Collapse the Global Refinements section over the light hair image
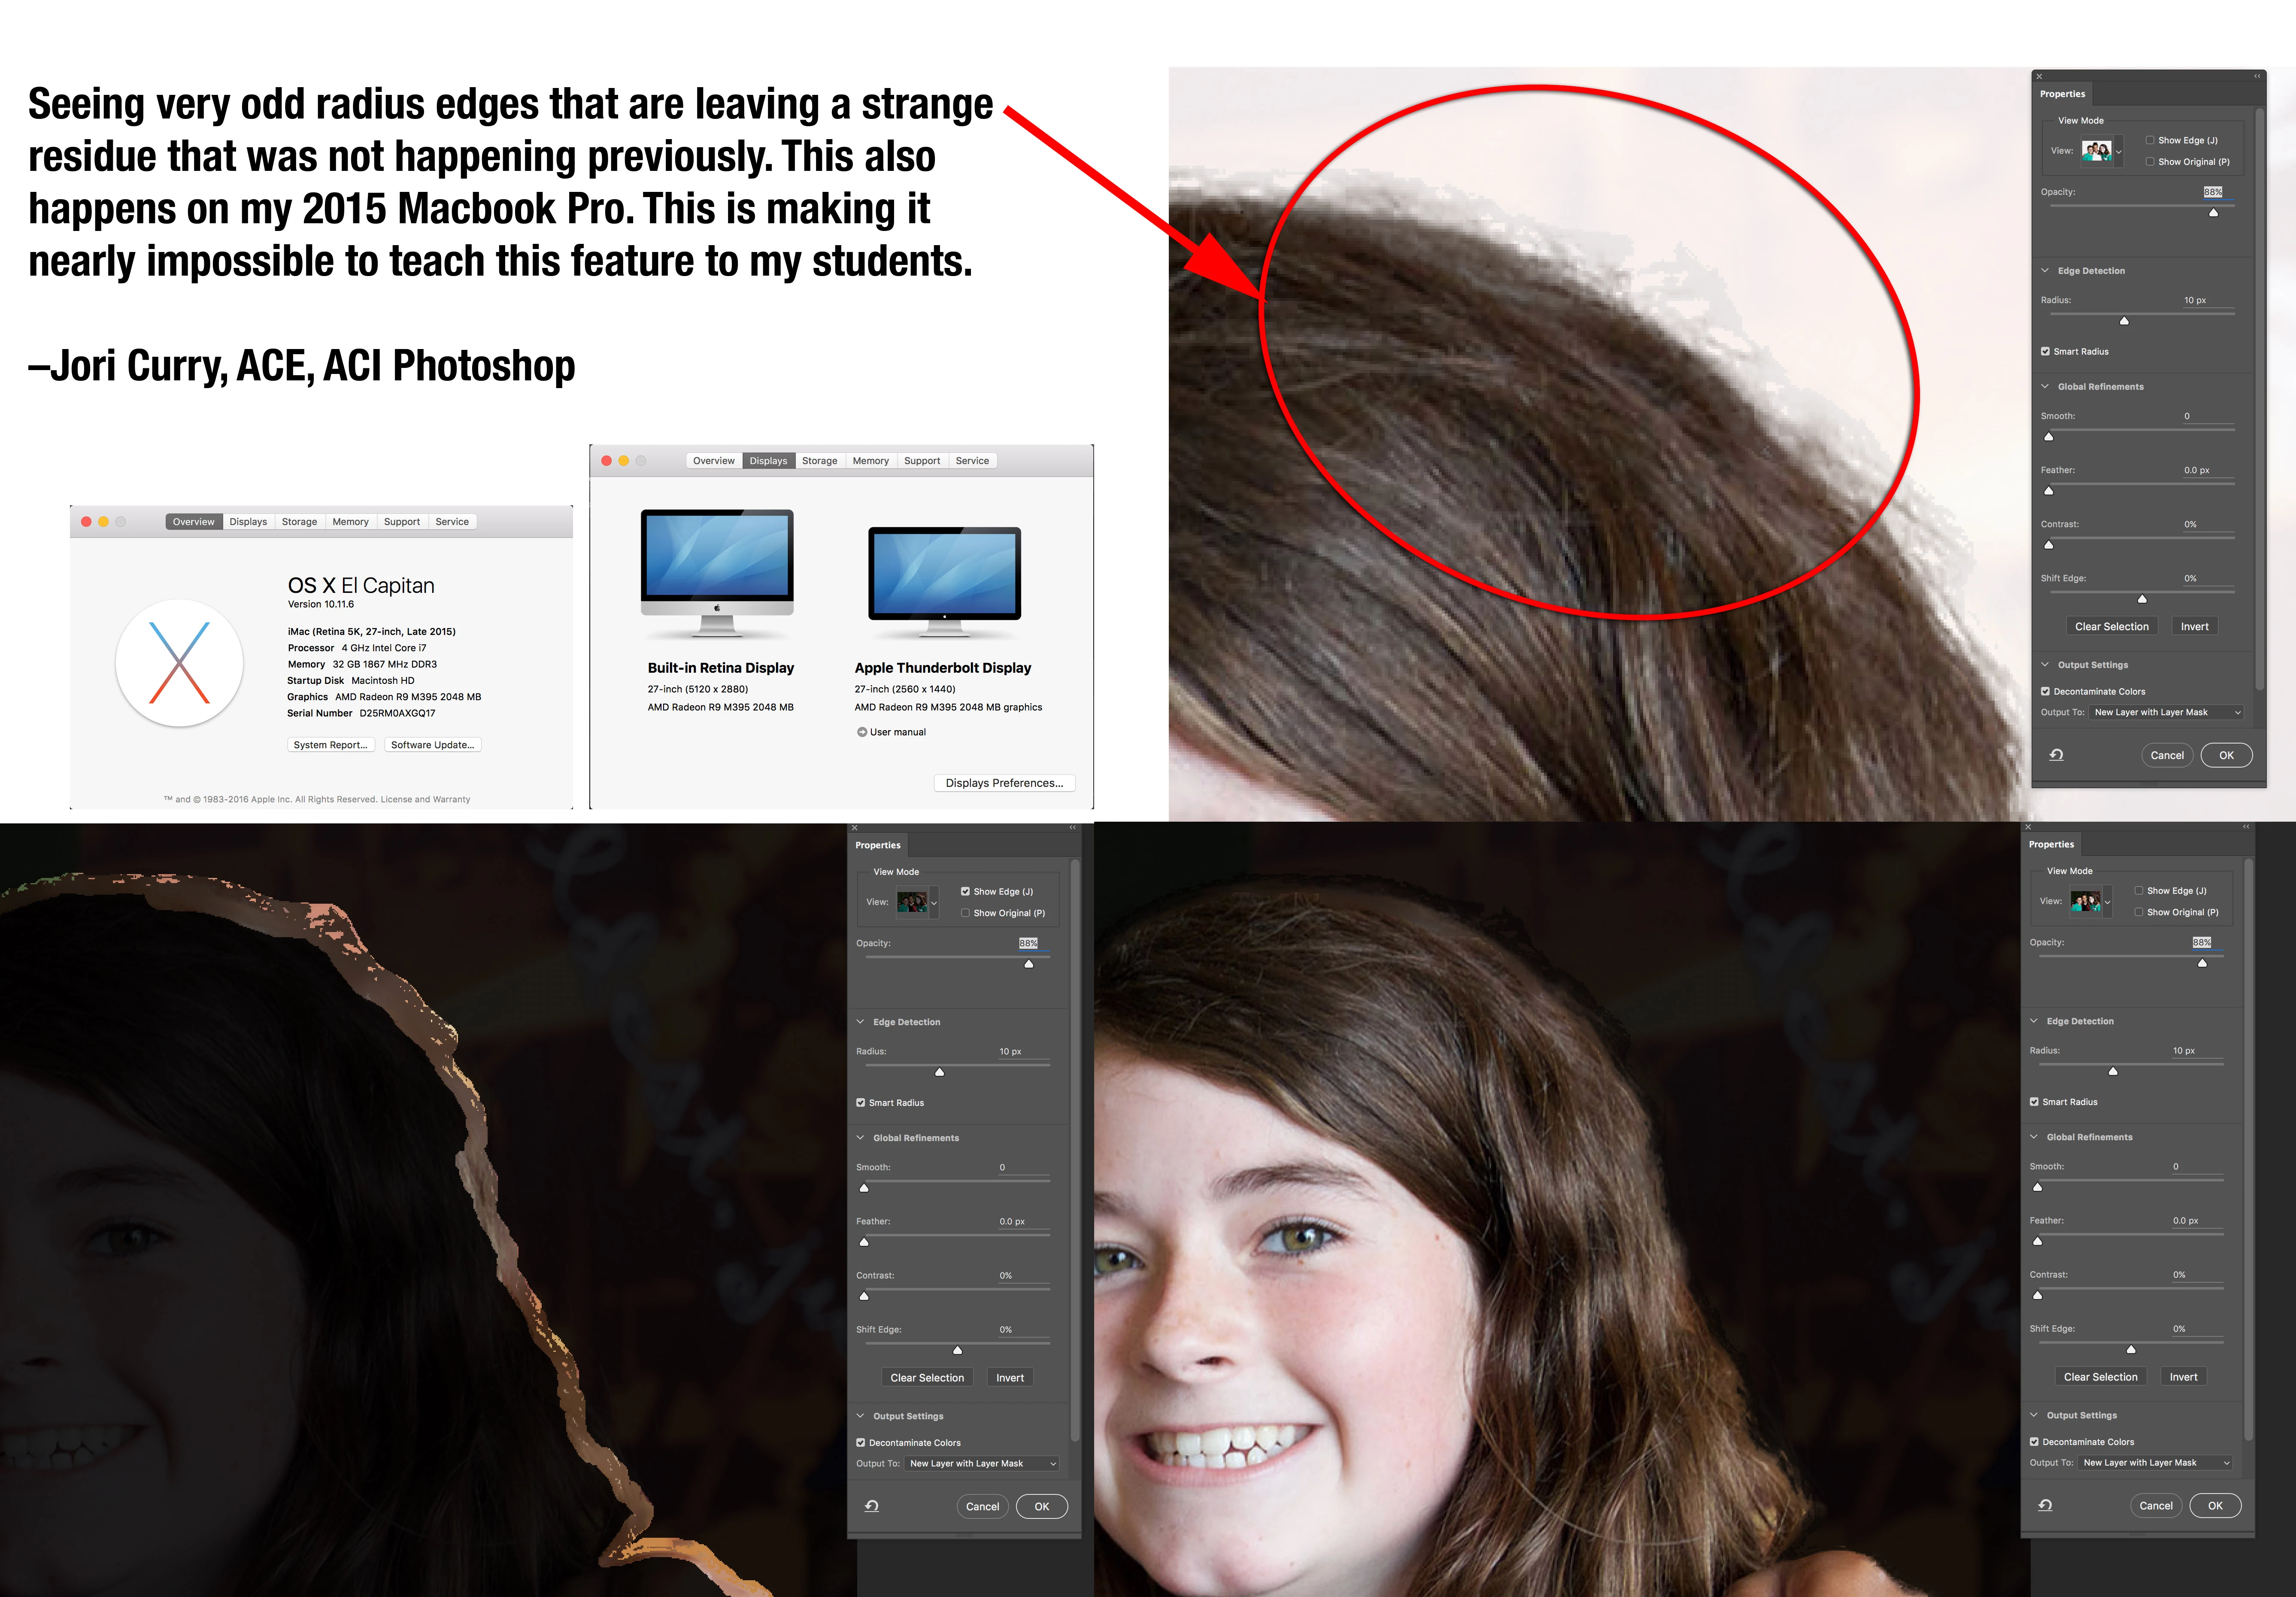The height and width of the screenshot is (1597, 2296). pos(2045,386)
